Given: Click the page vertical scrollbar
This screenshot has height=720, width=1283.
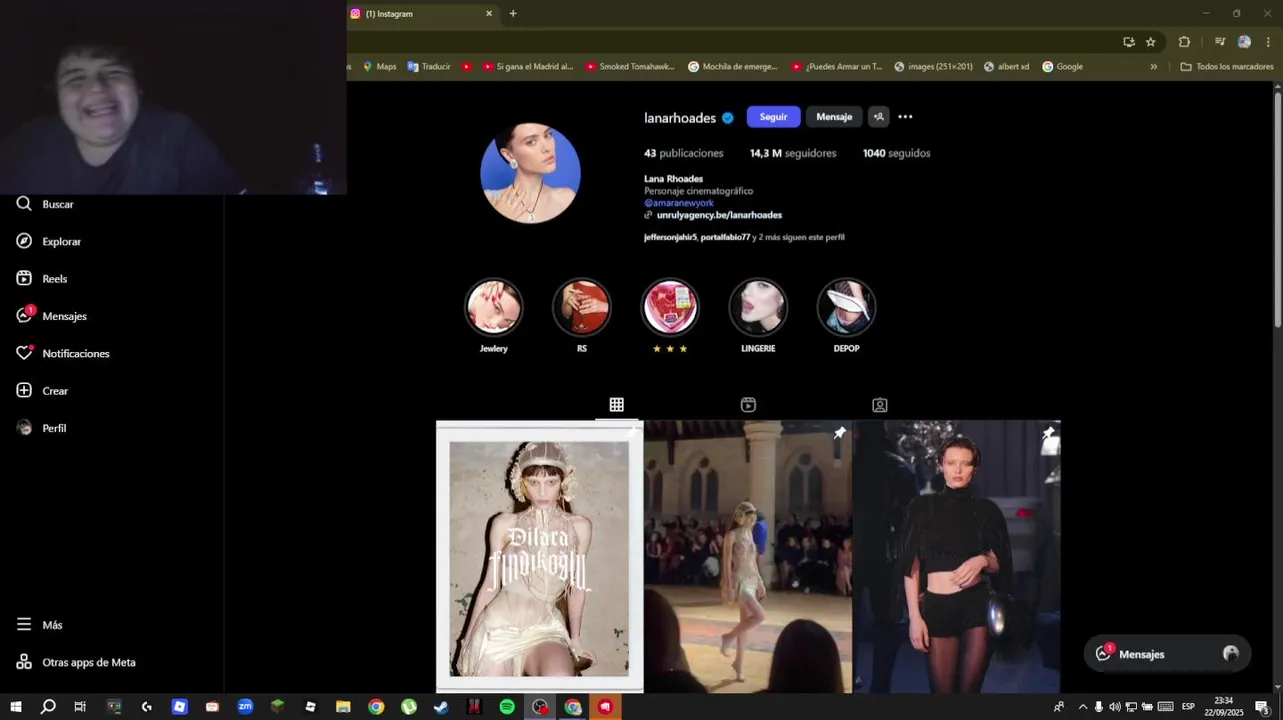Looking at the screenshot, I should (1277, 210).
